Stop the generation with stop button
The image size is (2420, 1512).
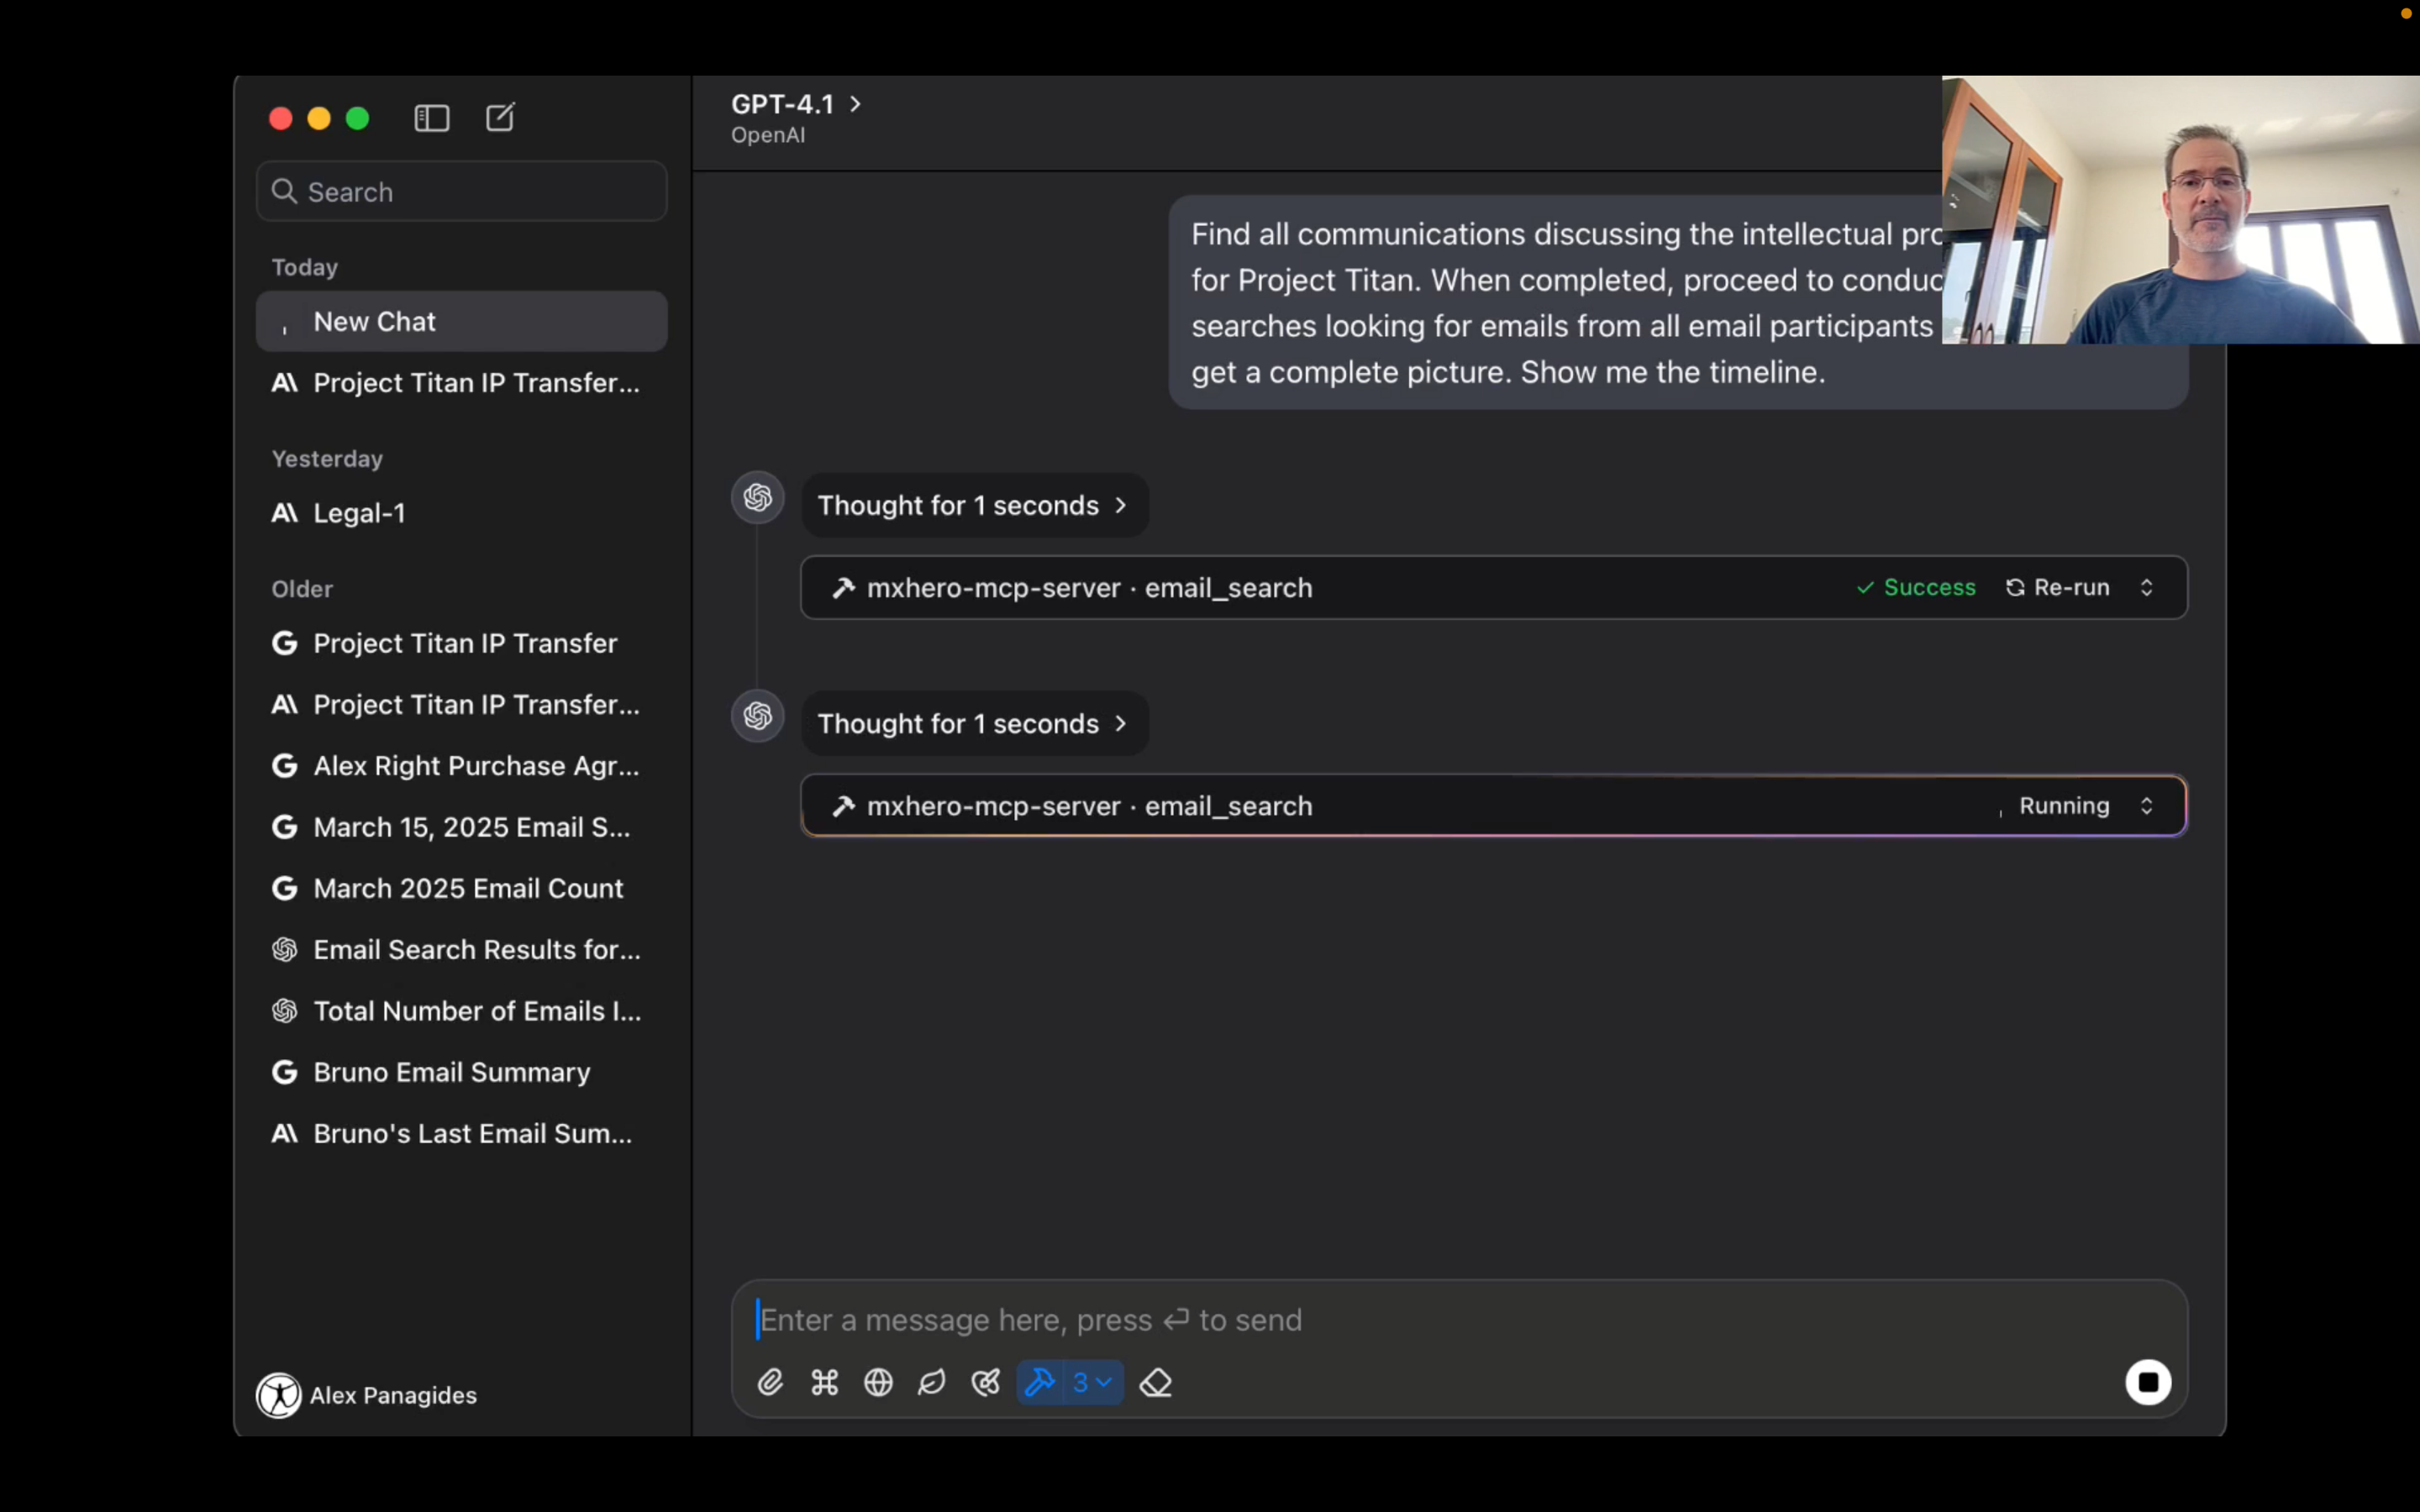(2147, 1382)
